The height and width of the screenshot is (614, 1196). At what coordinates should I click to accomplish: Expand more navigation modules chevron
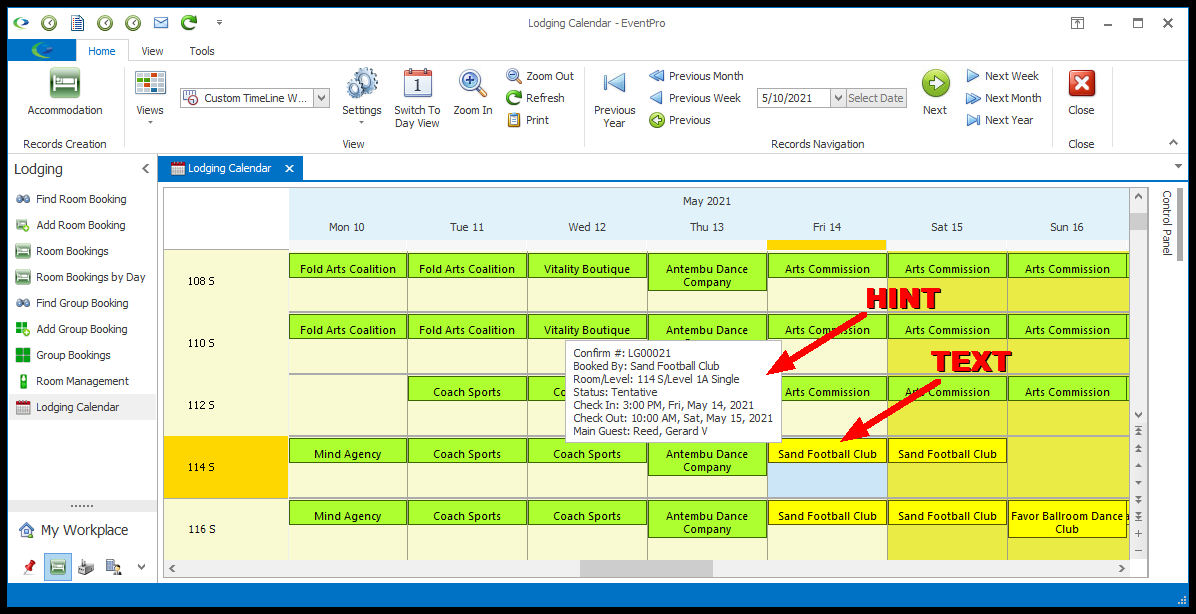(x=141, y=567)
